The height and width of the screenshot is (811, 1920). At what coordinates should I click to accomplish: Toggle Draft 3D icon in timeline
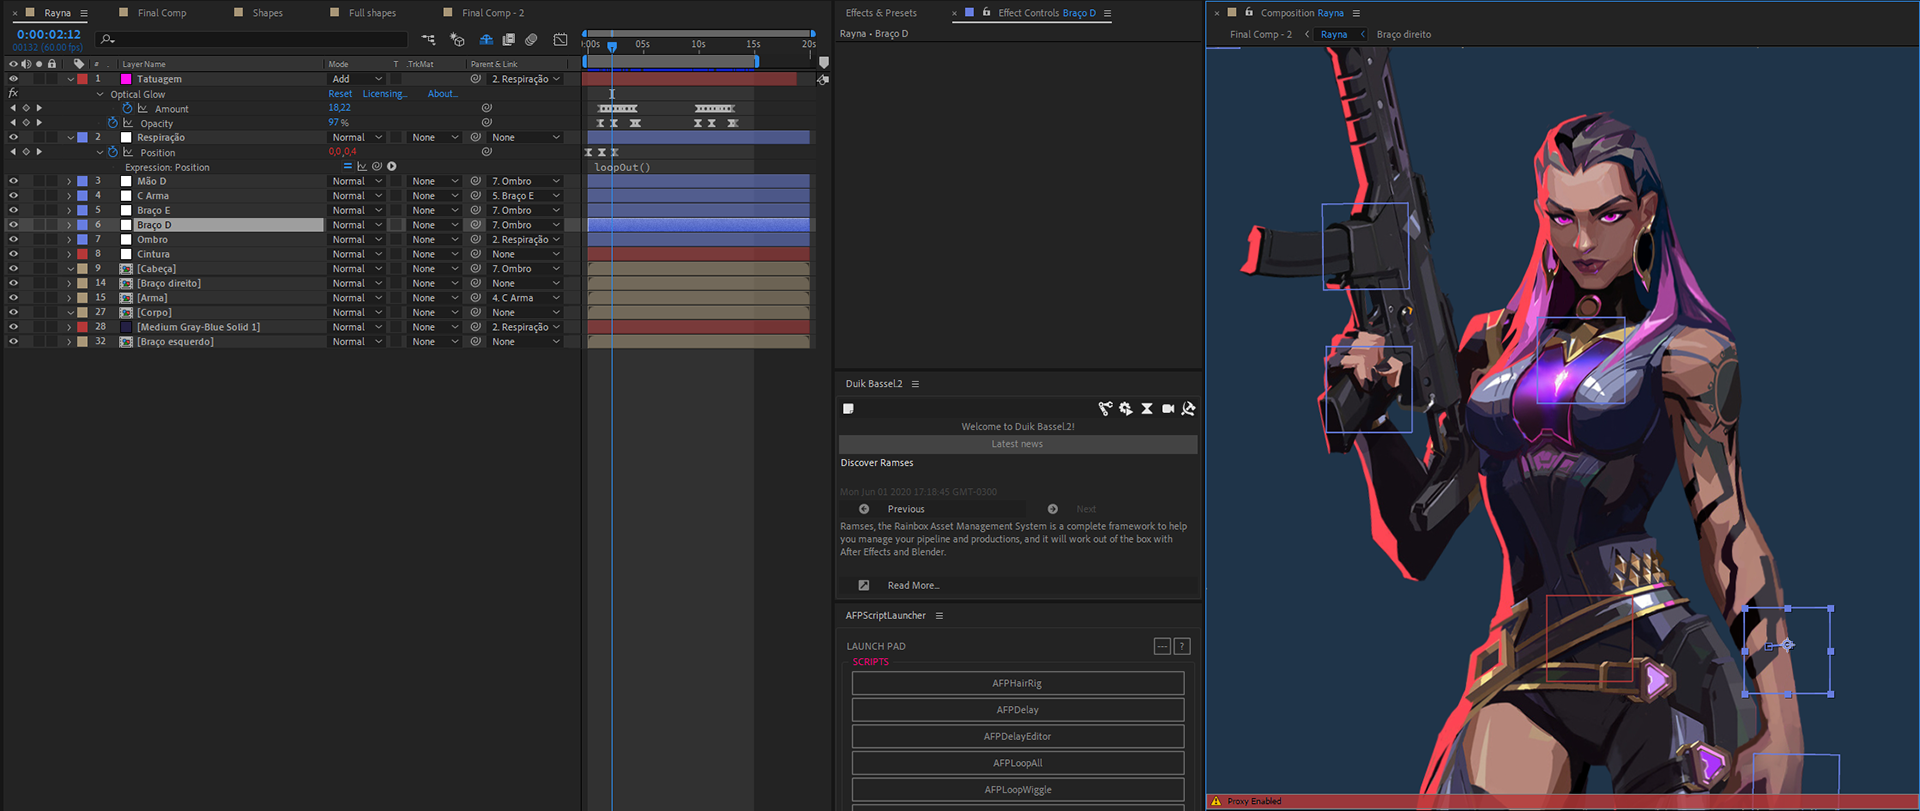[457, 40]
